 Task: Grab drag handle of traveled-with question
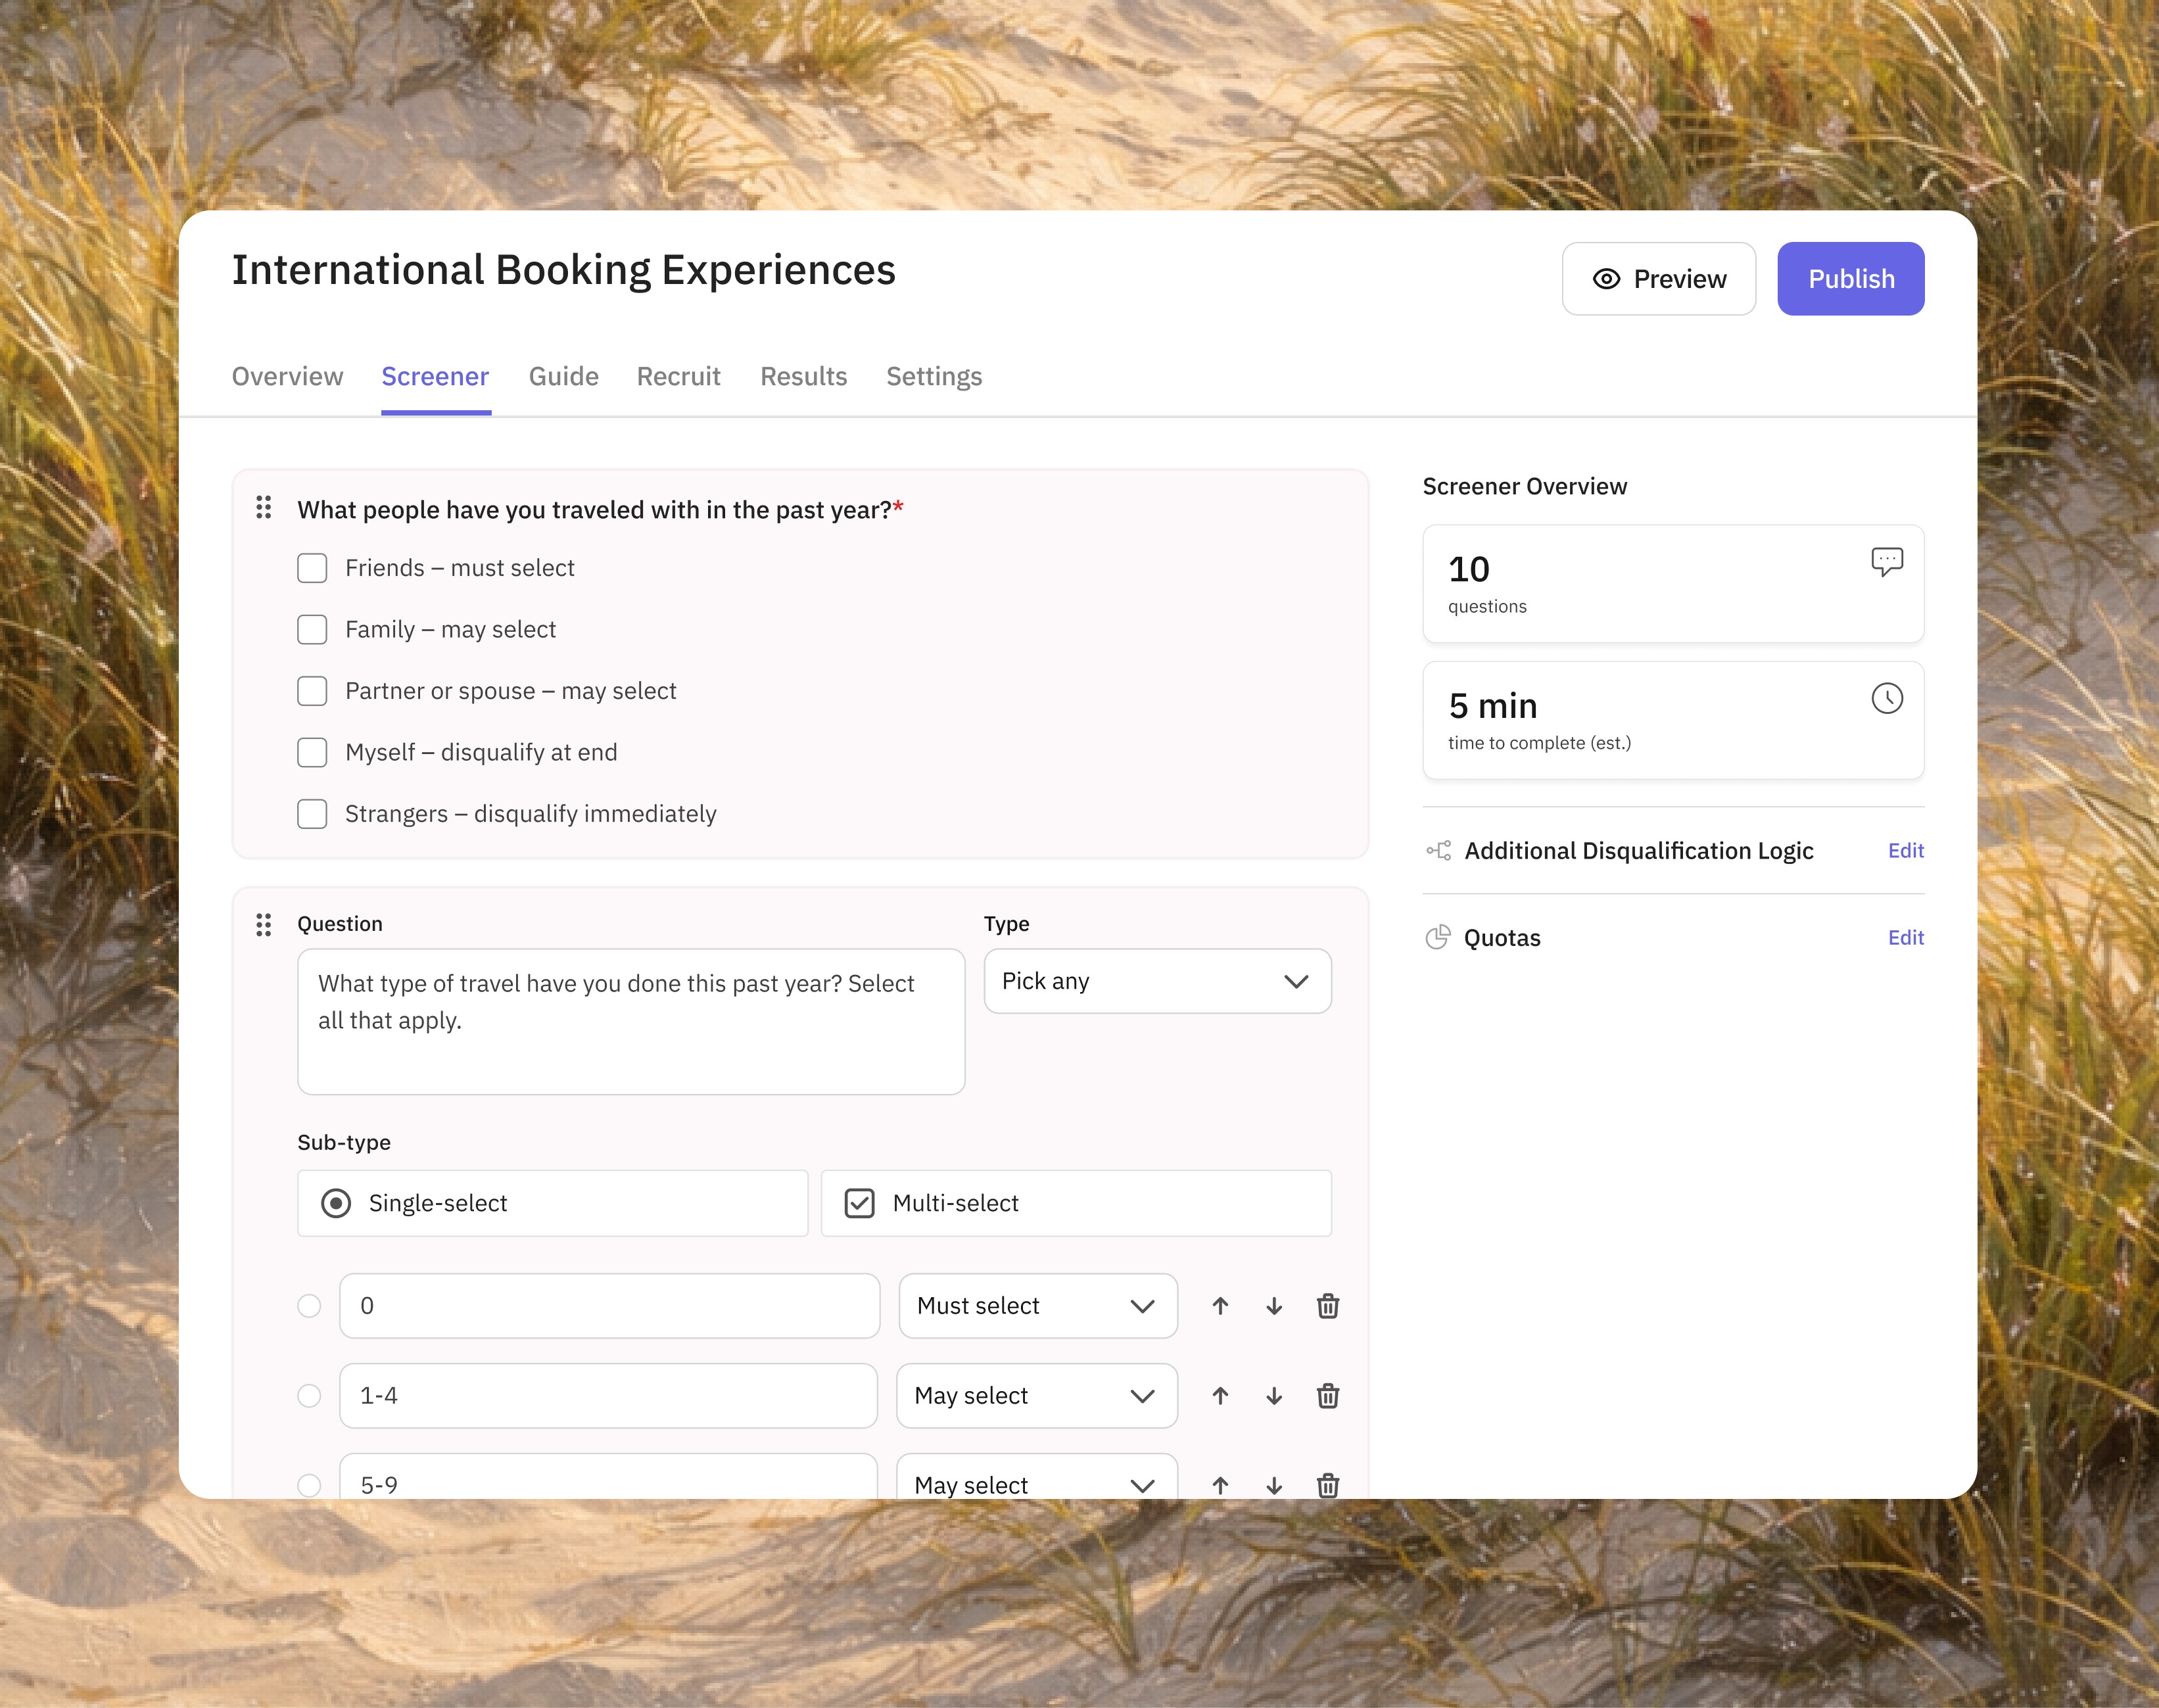(264, 508)
